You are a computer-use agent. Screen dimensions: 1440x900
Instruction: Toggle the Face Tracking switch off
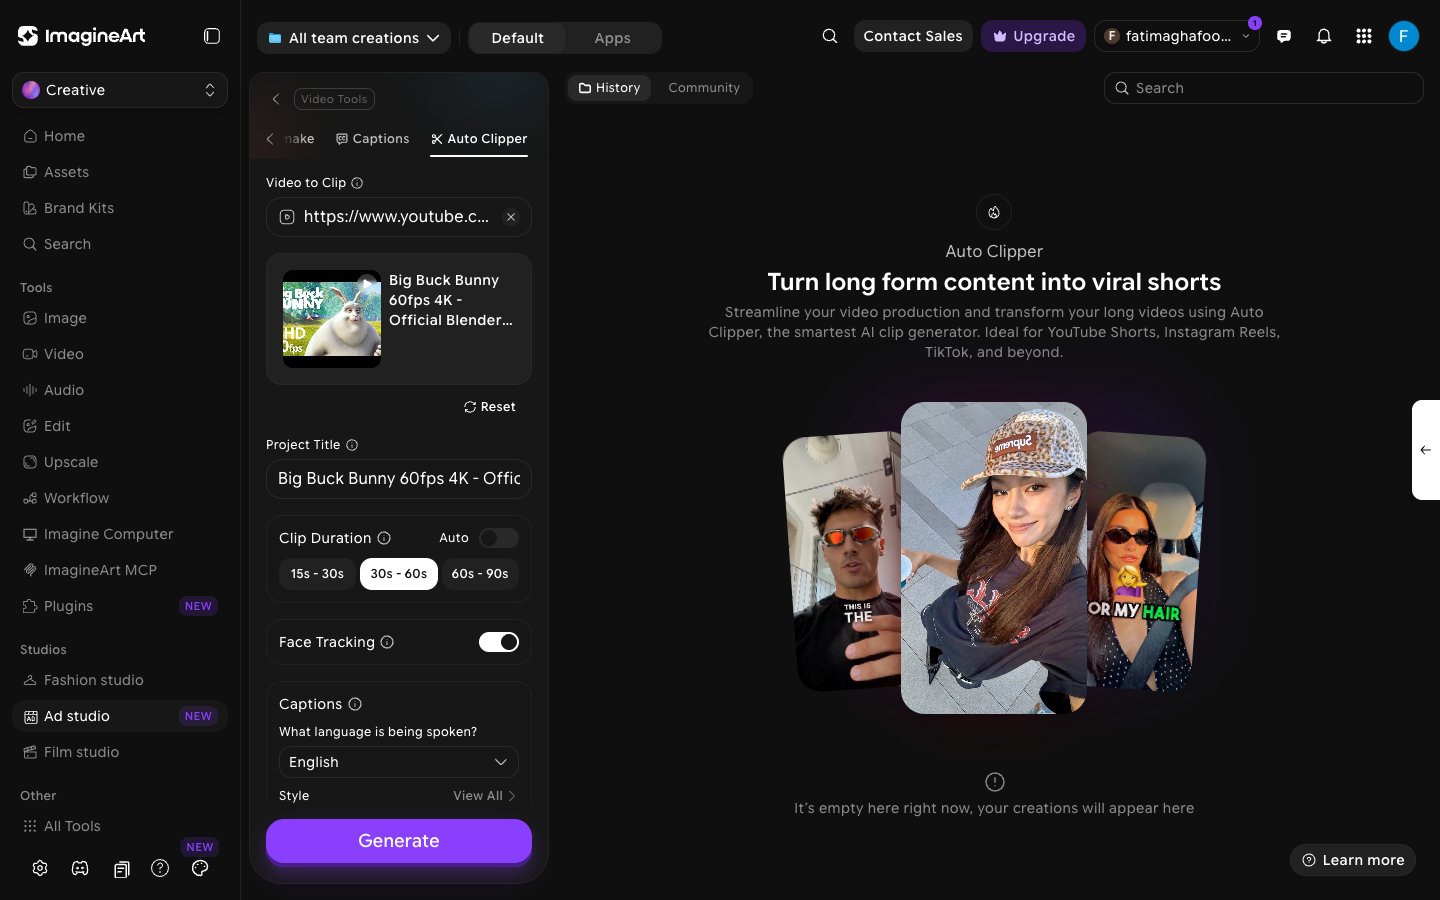pyautogui.click(x=498, y=642)
